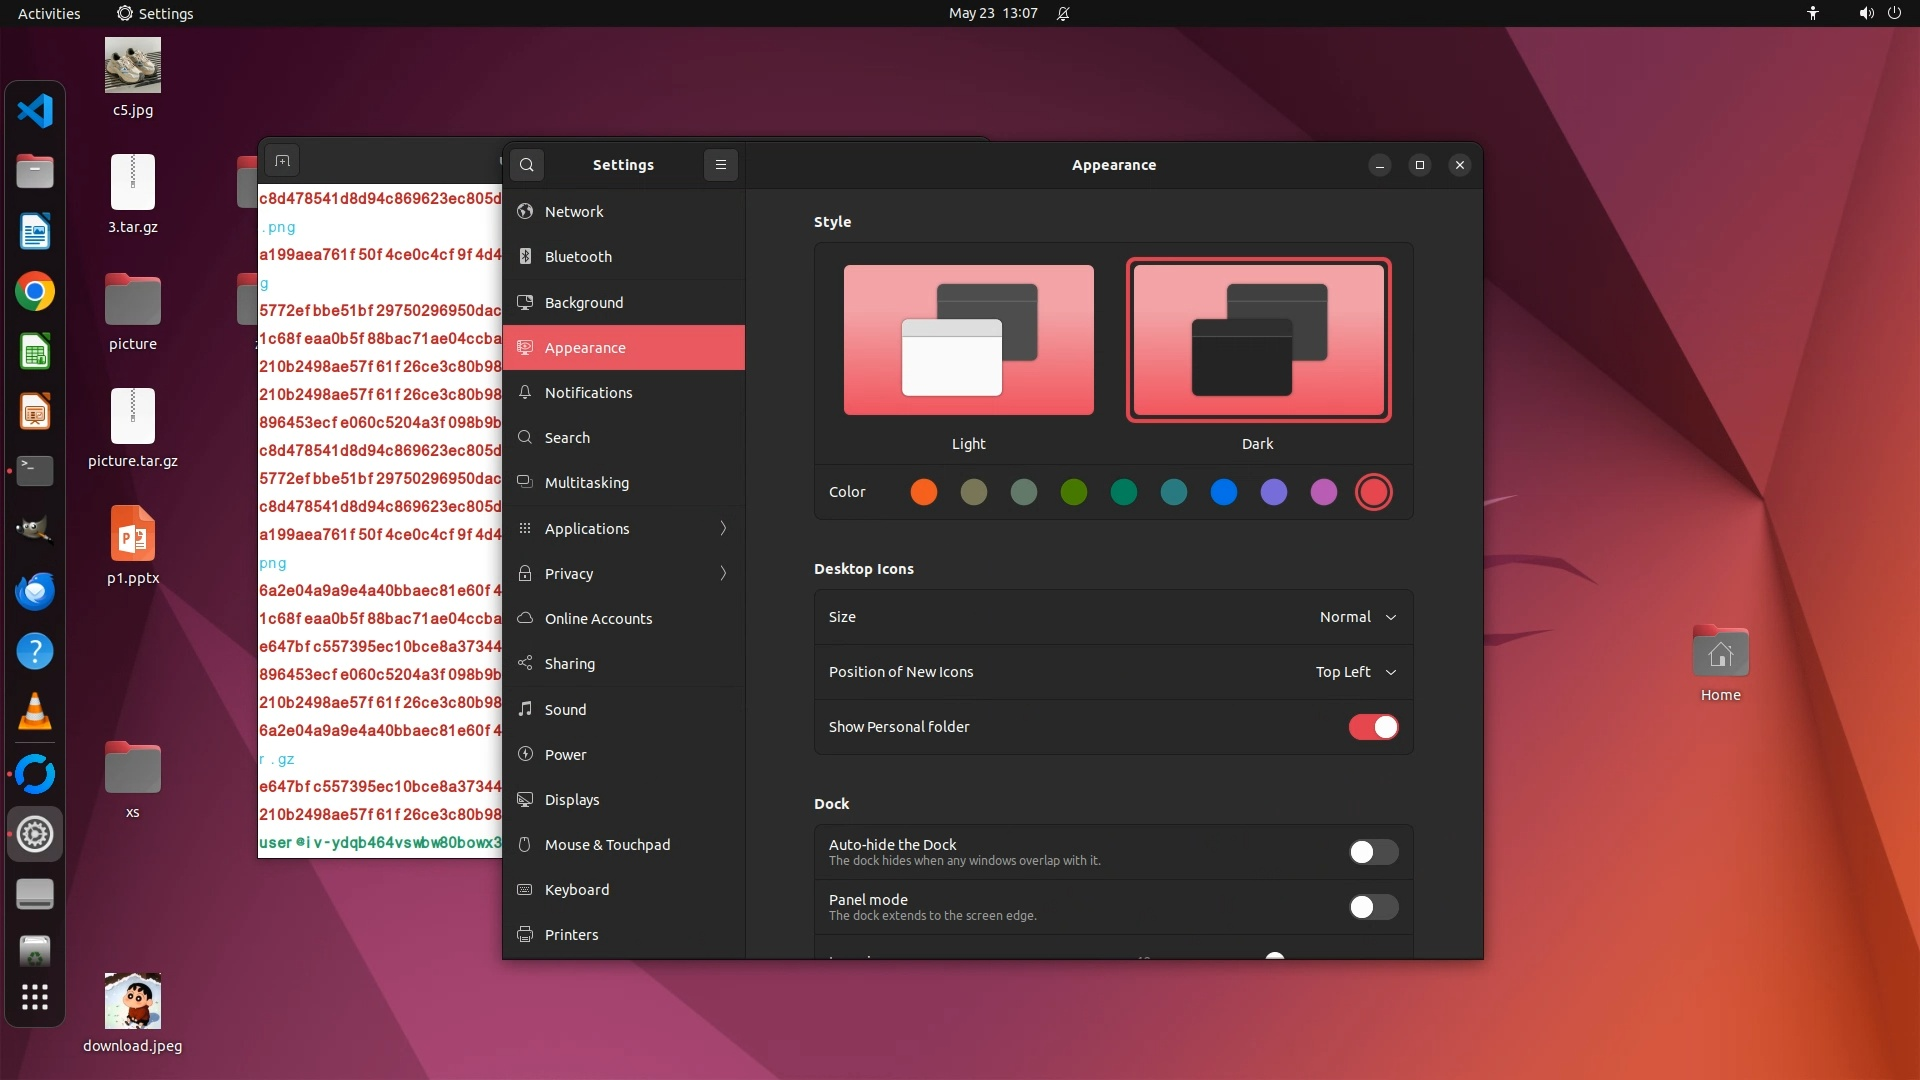Open the Activities overview

(x=49, y=13)
